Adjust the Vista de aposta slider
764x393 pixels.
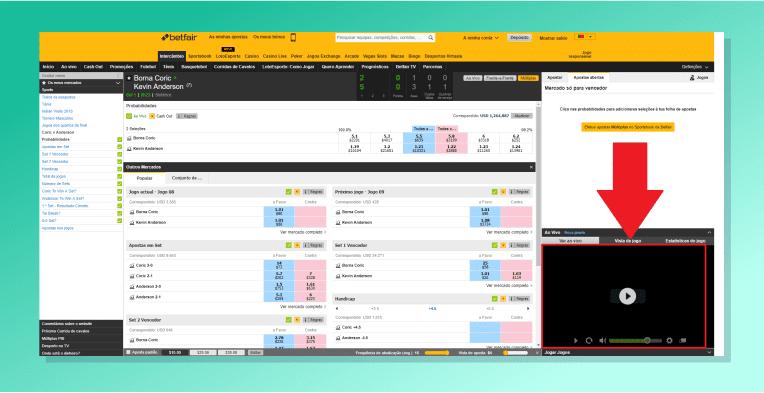(515, 352)
